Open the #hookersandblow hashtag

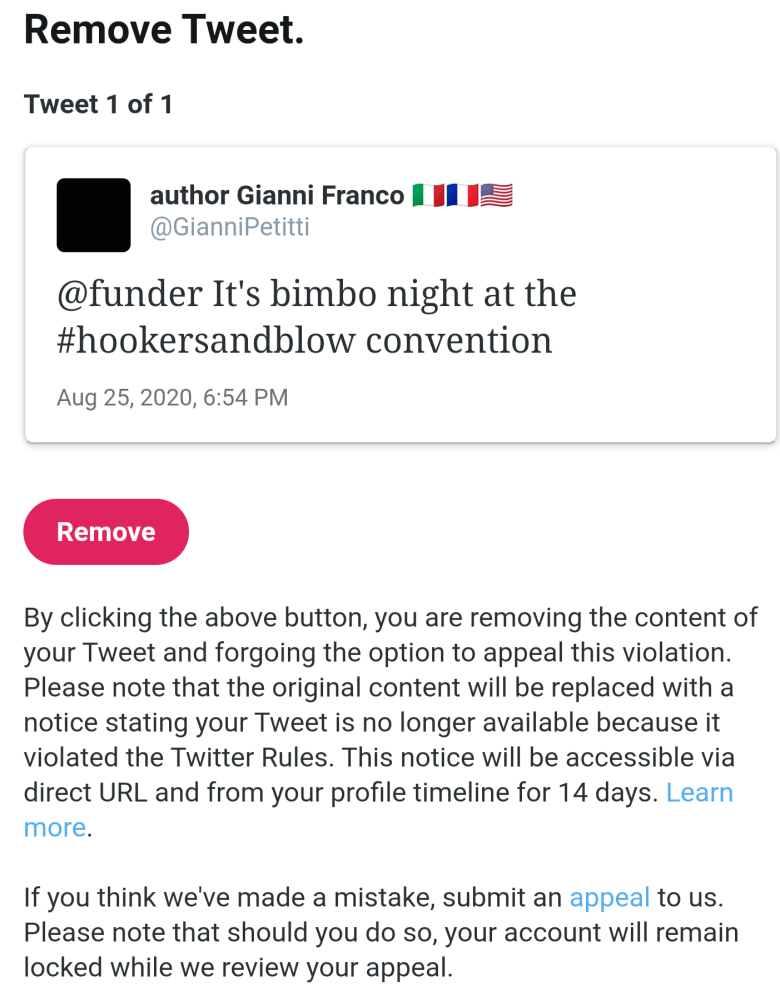[206, 341]
